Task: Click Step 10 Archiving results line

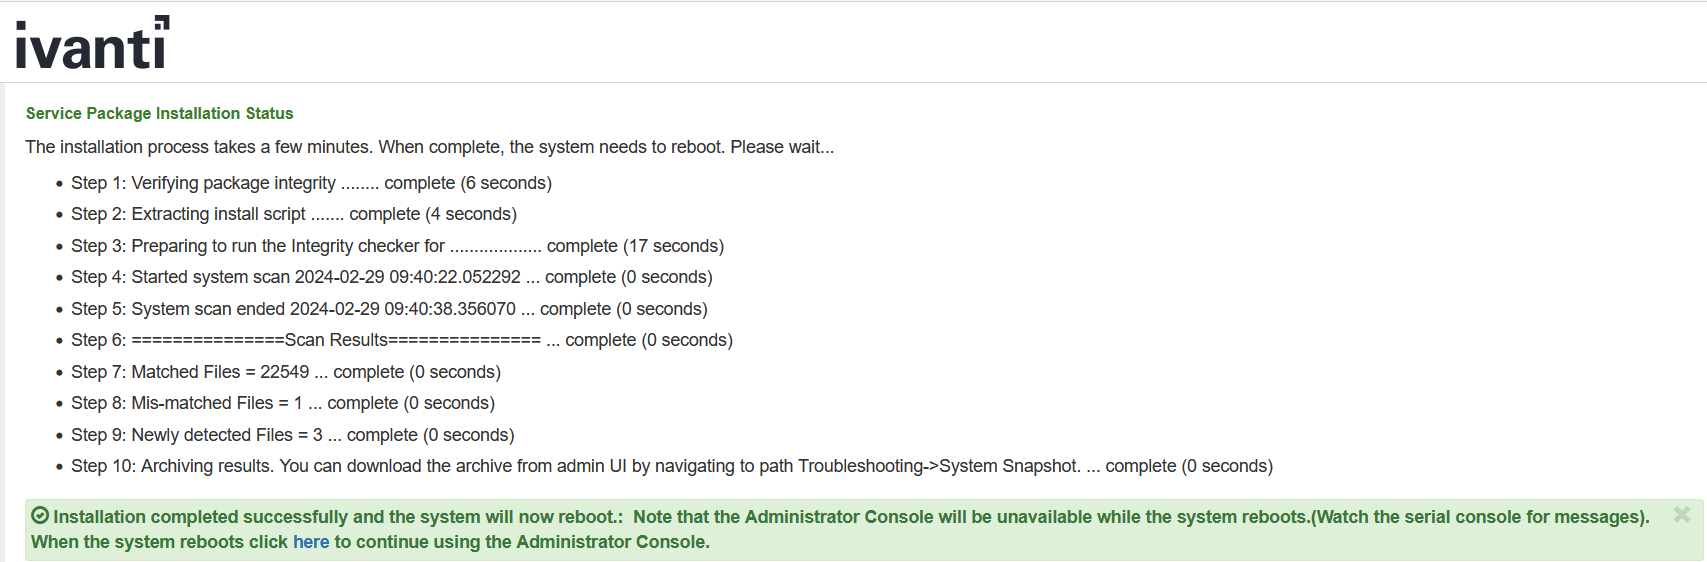Action: pos(671,466)
